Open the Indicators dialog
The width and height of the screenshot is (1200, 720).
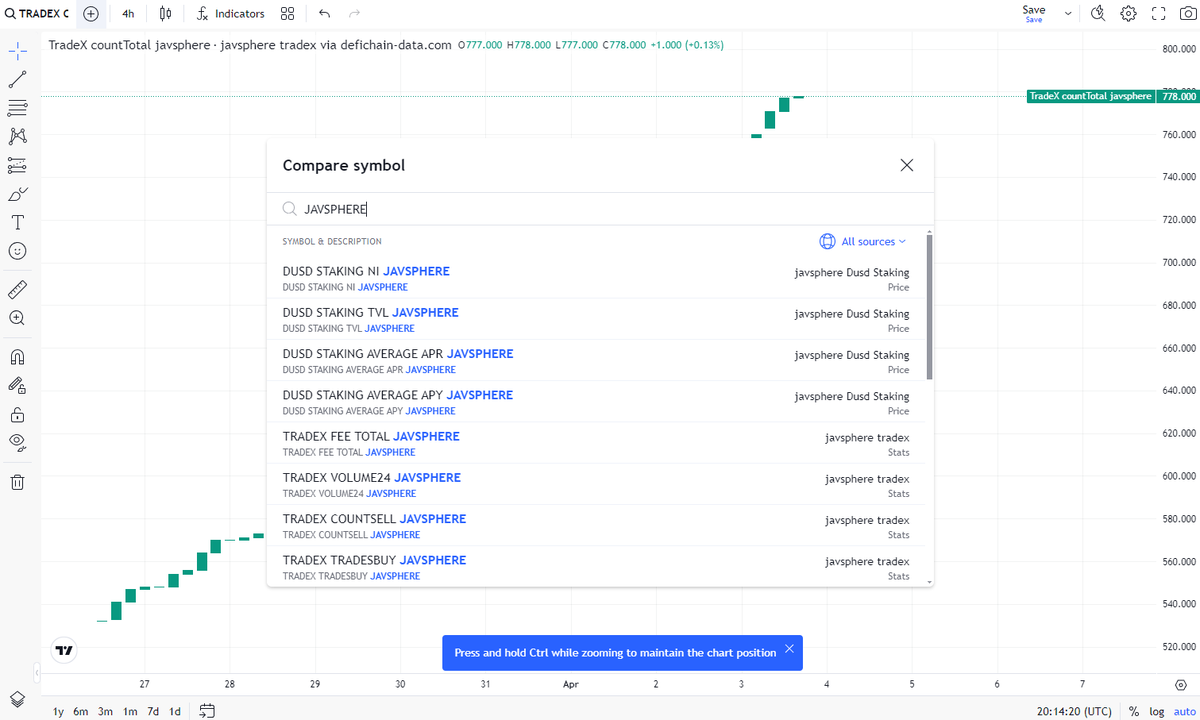tap(231, 14)
